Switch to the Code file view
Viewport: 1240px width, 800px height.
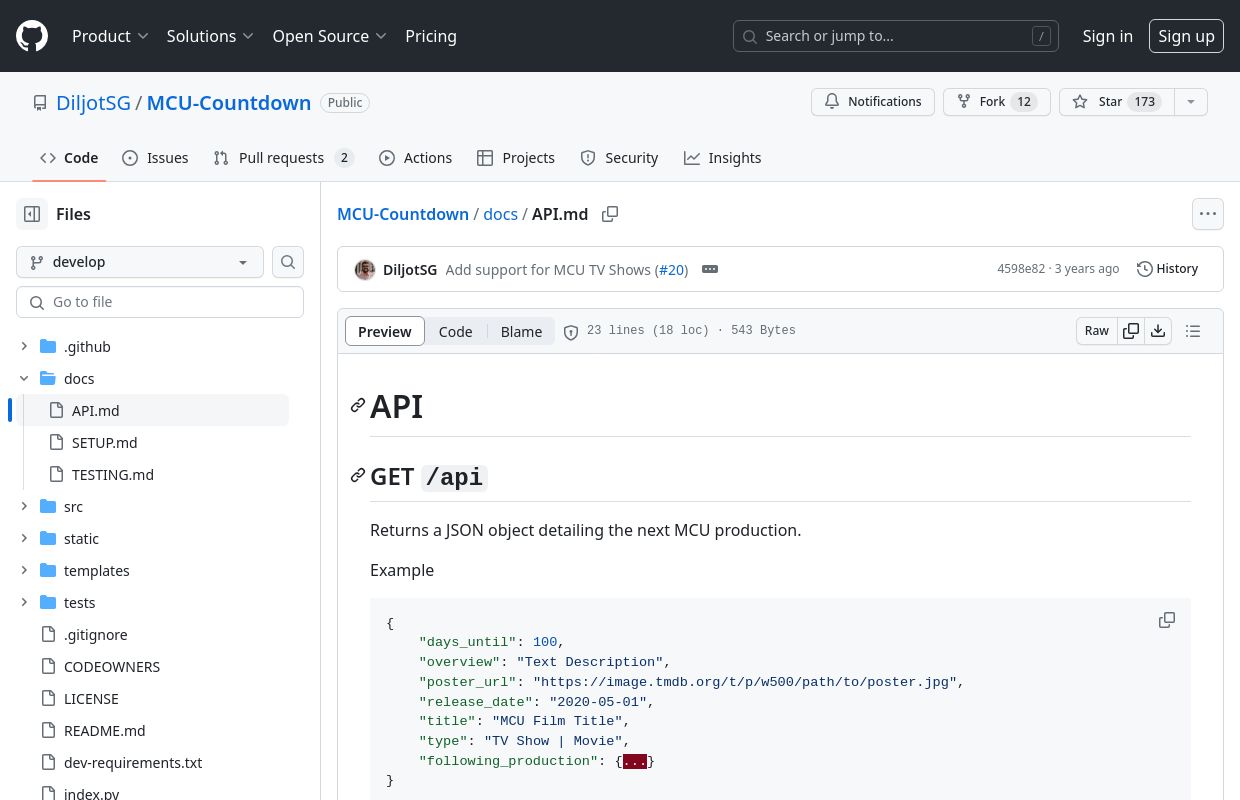(455, 332)
